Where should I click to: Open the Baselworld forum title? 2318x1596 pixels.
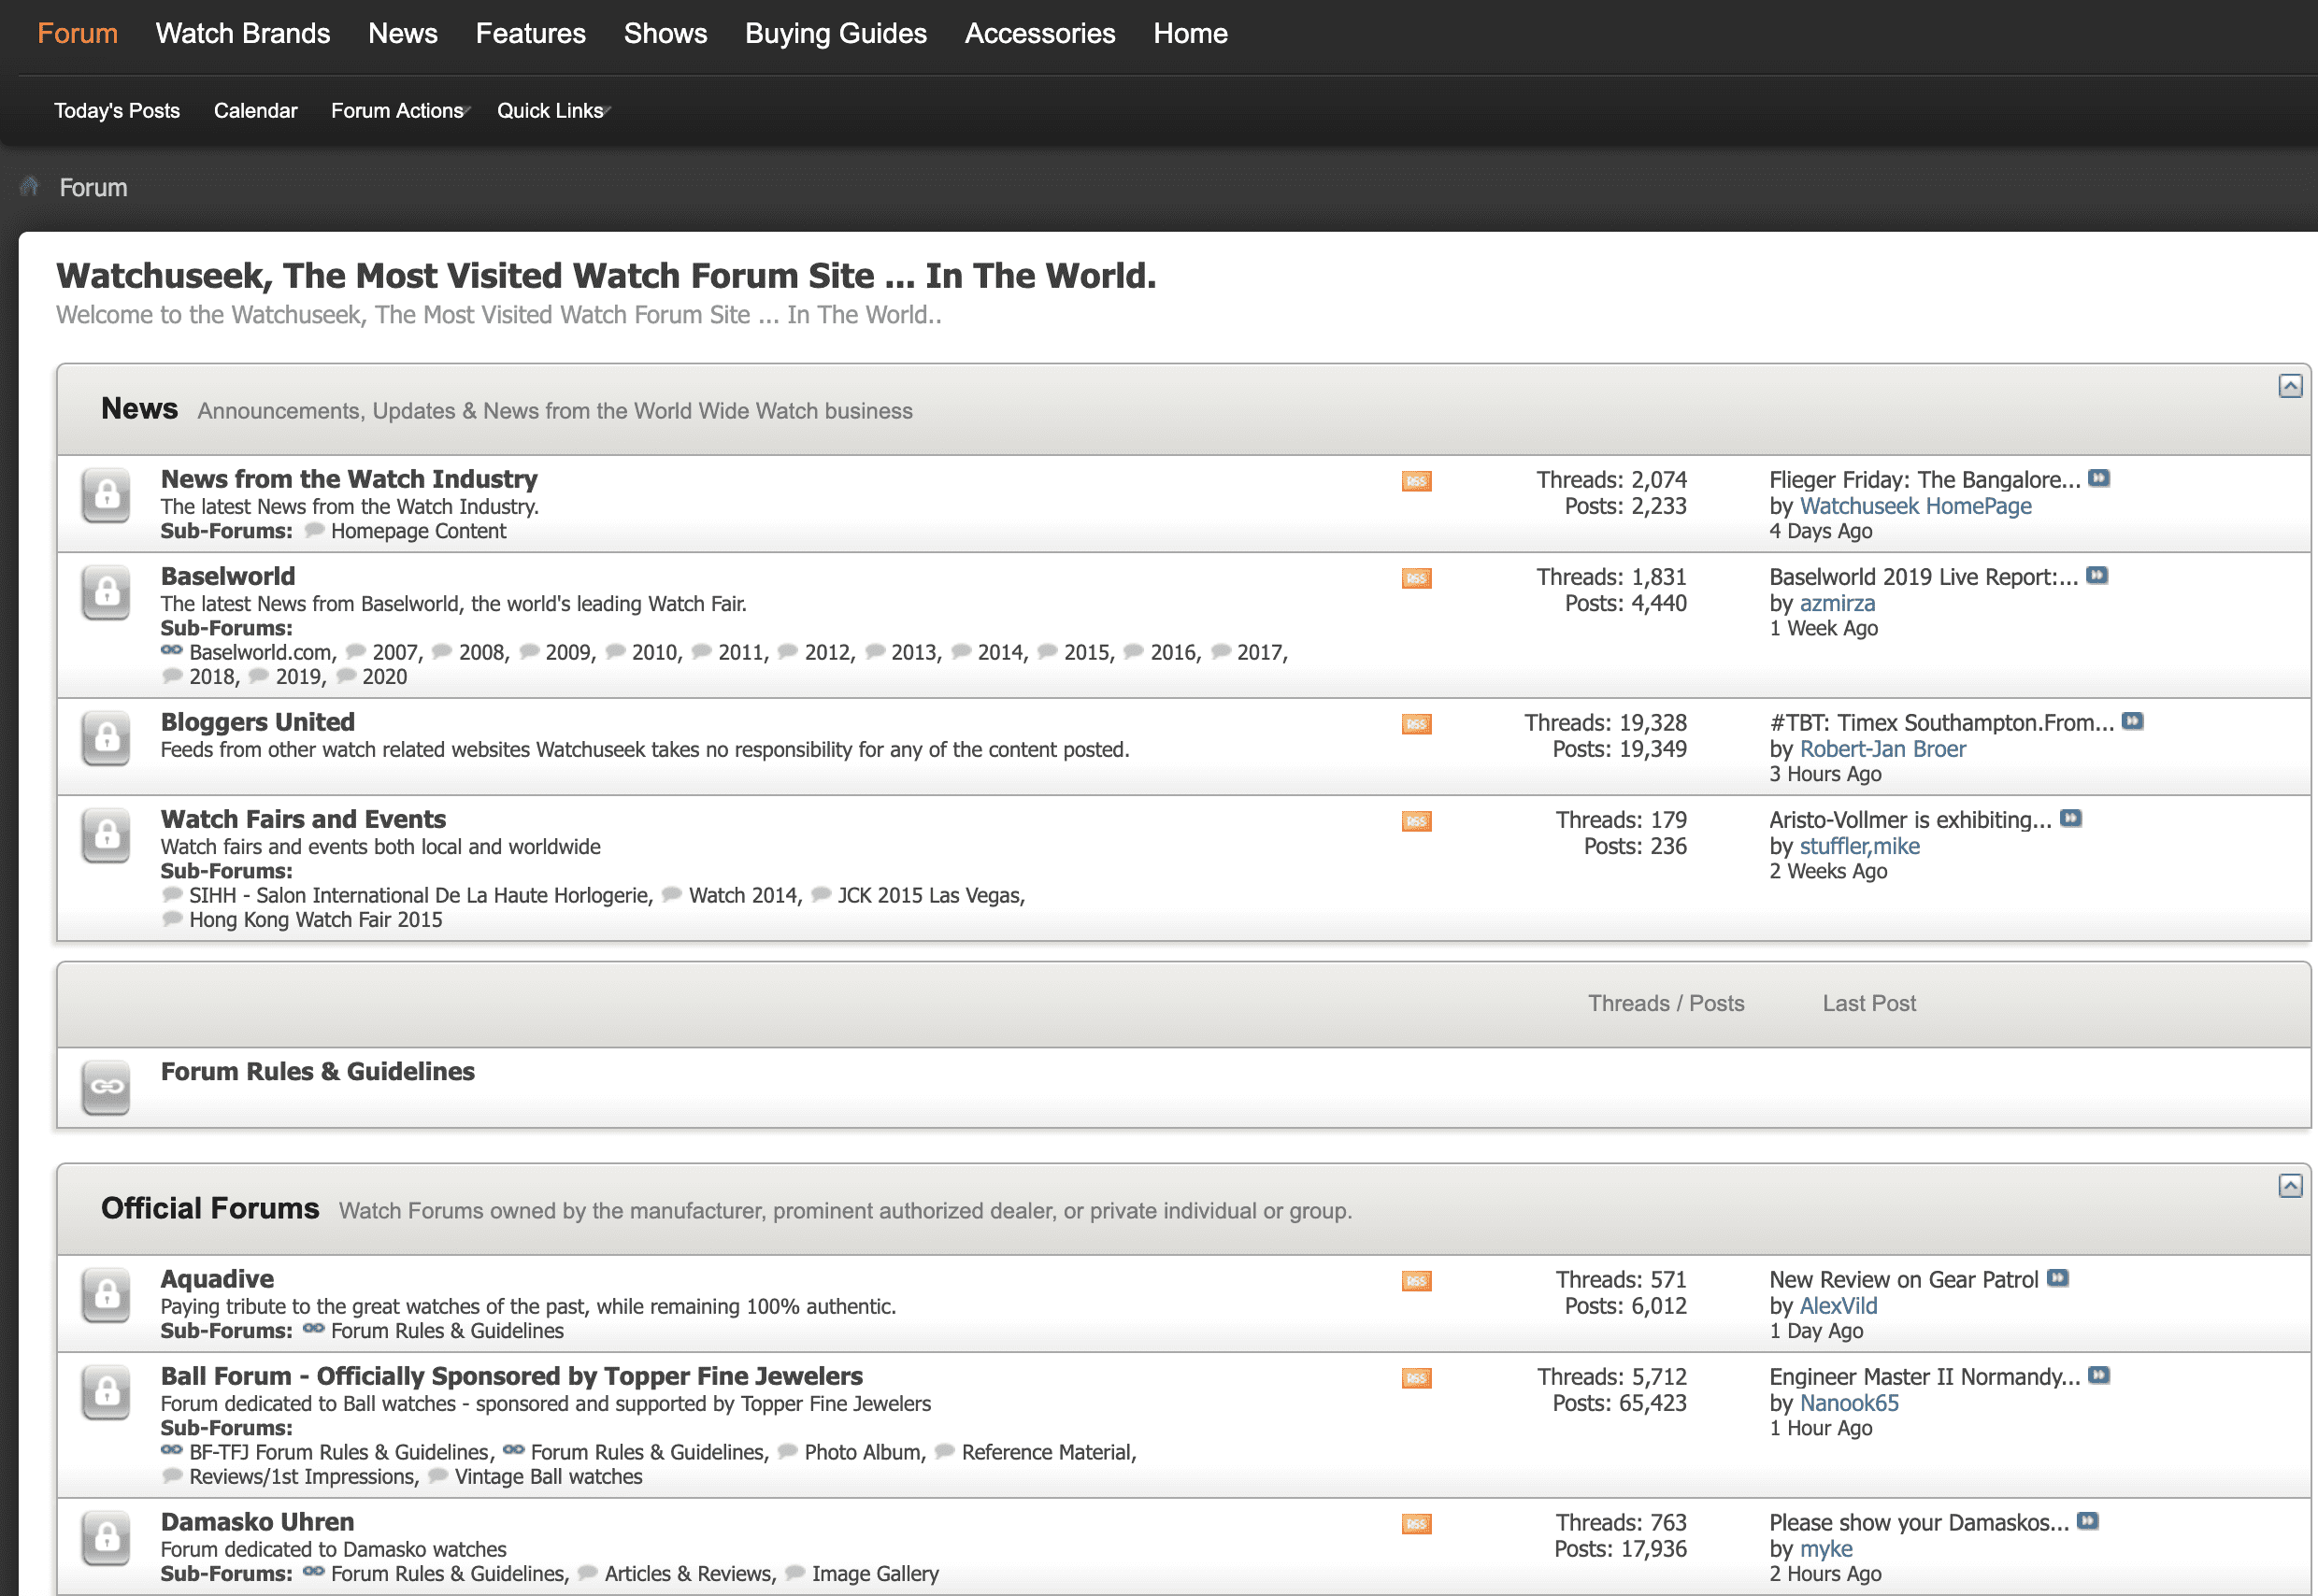228,576
